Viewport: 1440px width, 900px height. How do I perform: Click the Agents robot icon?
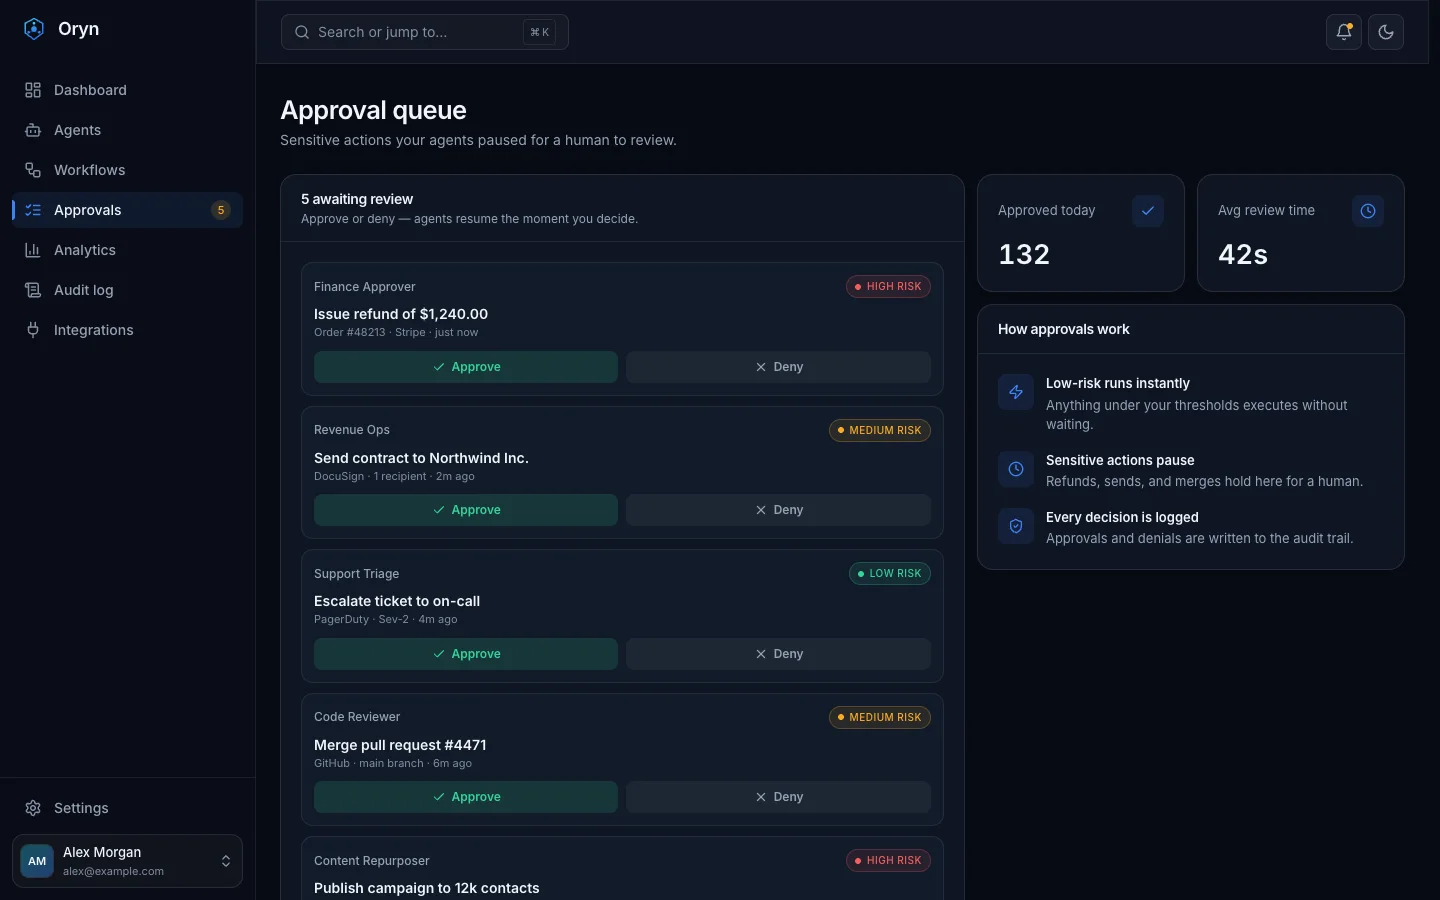(33, 130)
